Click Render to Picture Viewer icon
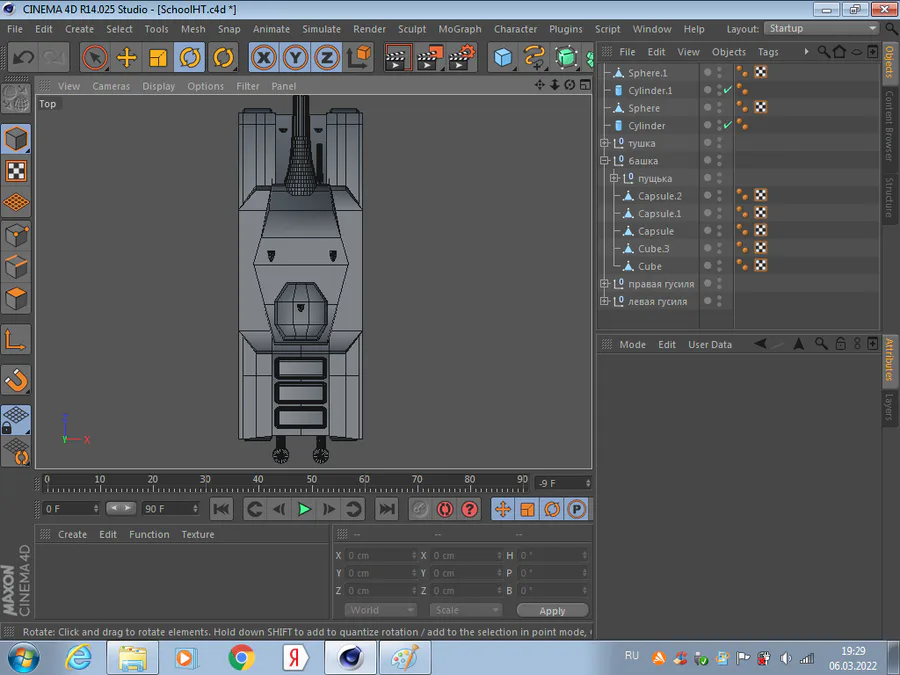This screenshot has height=675, width=900. [x=429, y=58]
